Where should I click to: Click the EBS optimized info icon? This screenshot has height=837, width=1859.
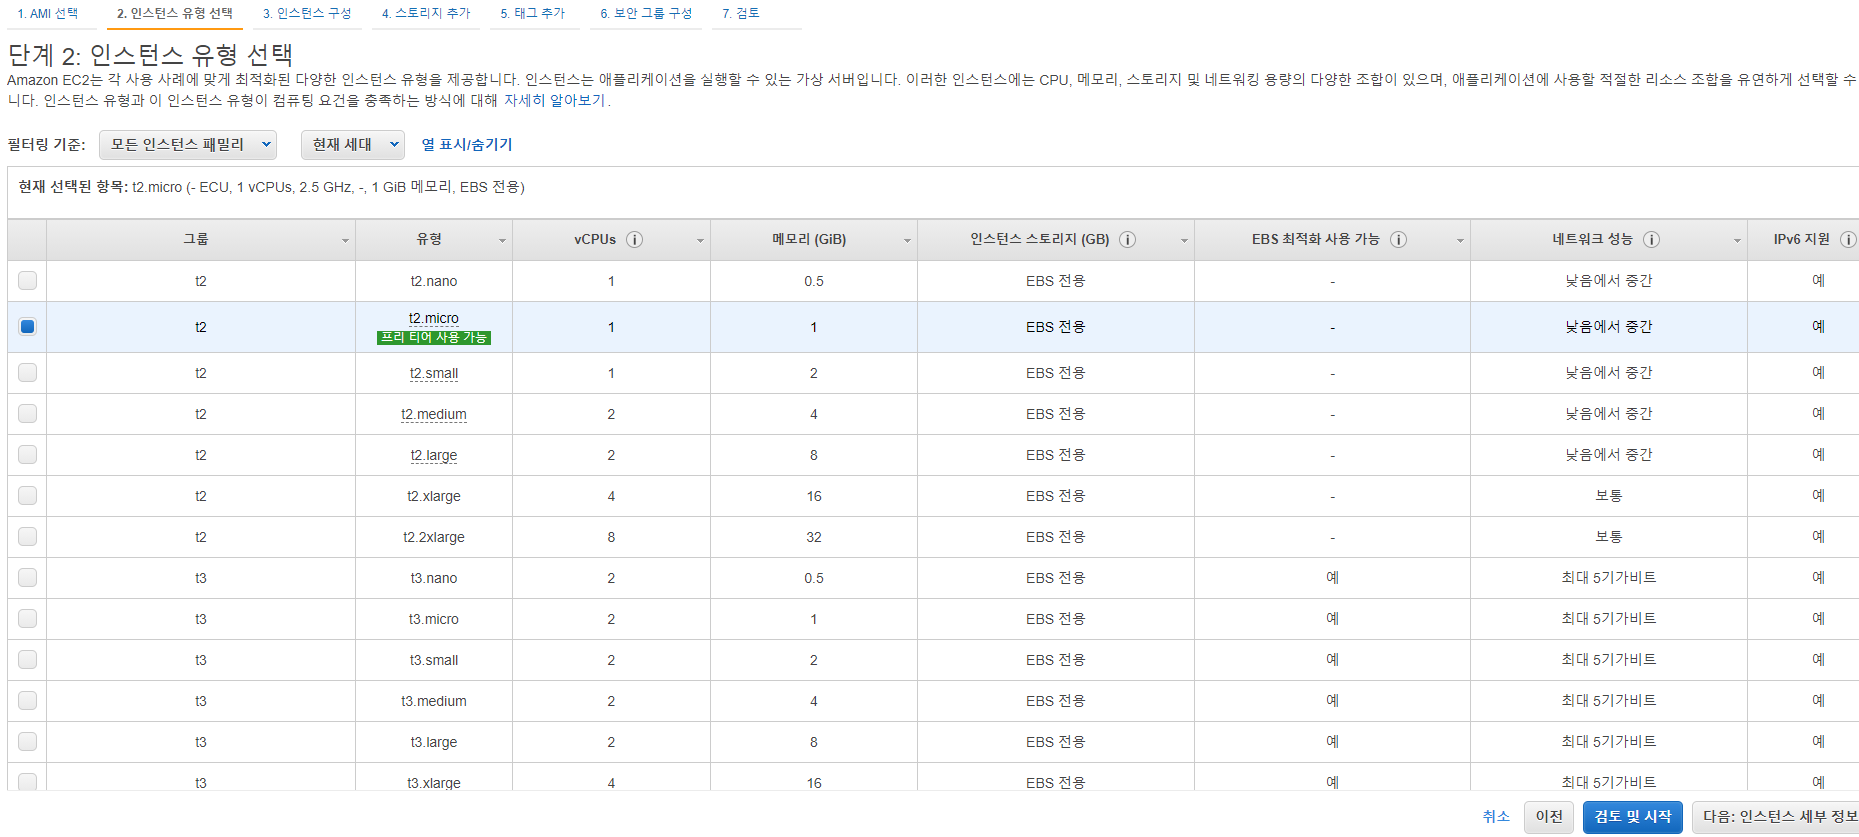click(1398, 239)
